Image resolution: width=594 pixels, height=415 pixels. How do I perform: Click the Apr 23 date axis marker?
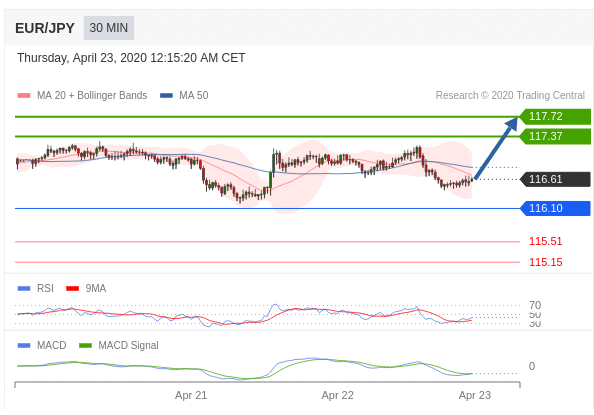[x=475, y=396]
